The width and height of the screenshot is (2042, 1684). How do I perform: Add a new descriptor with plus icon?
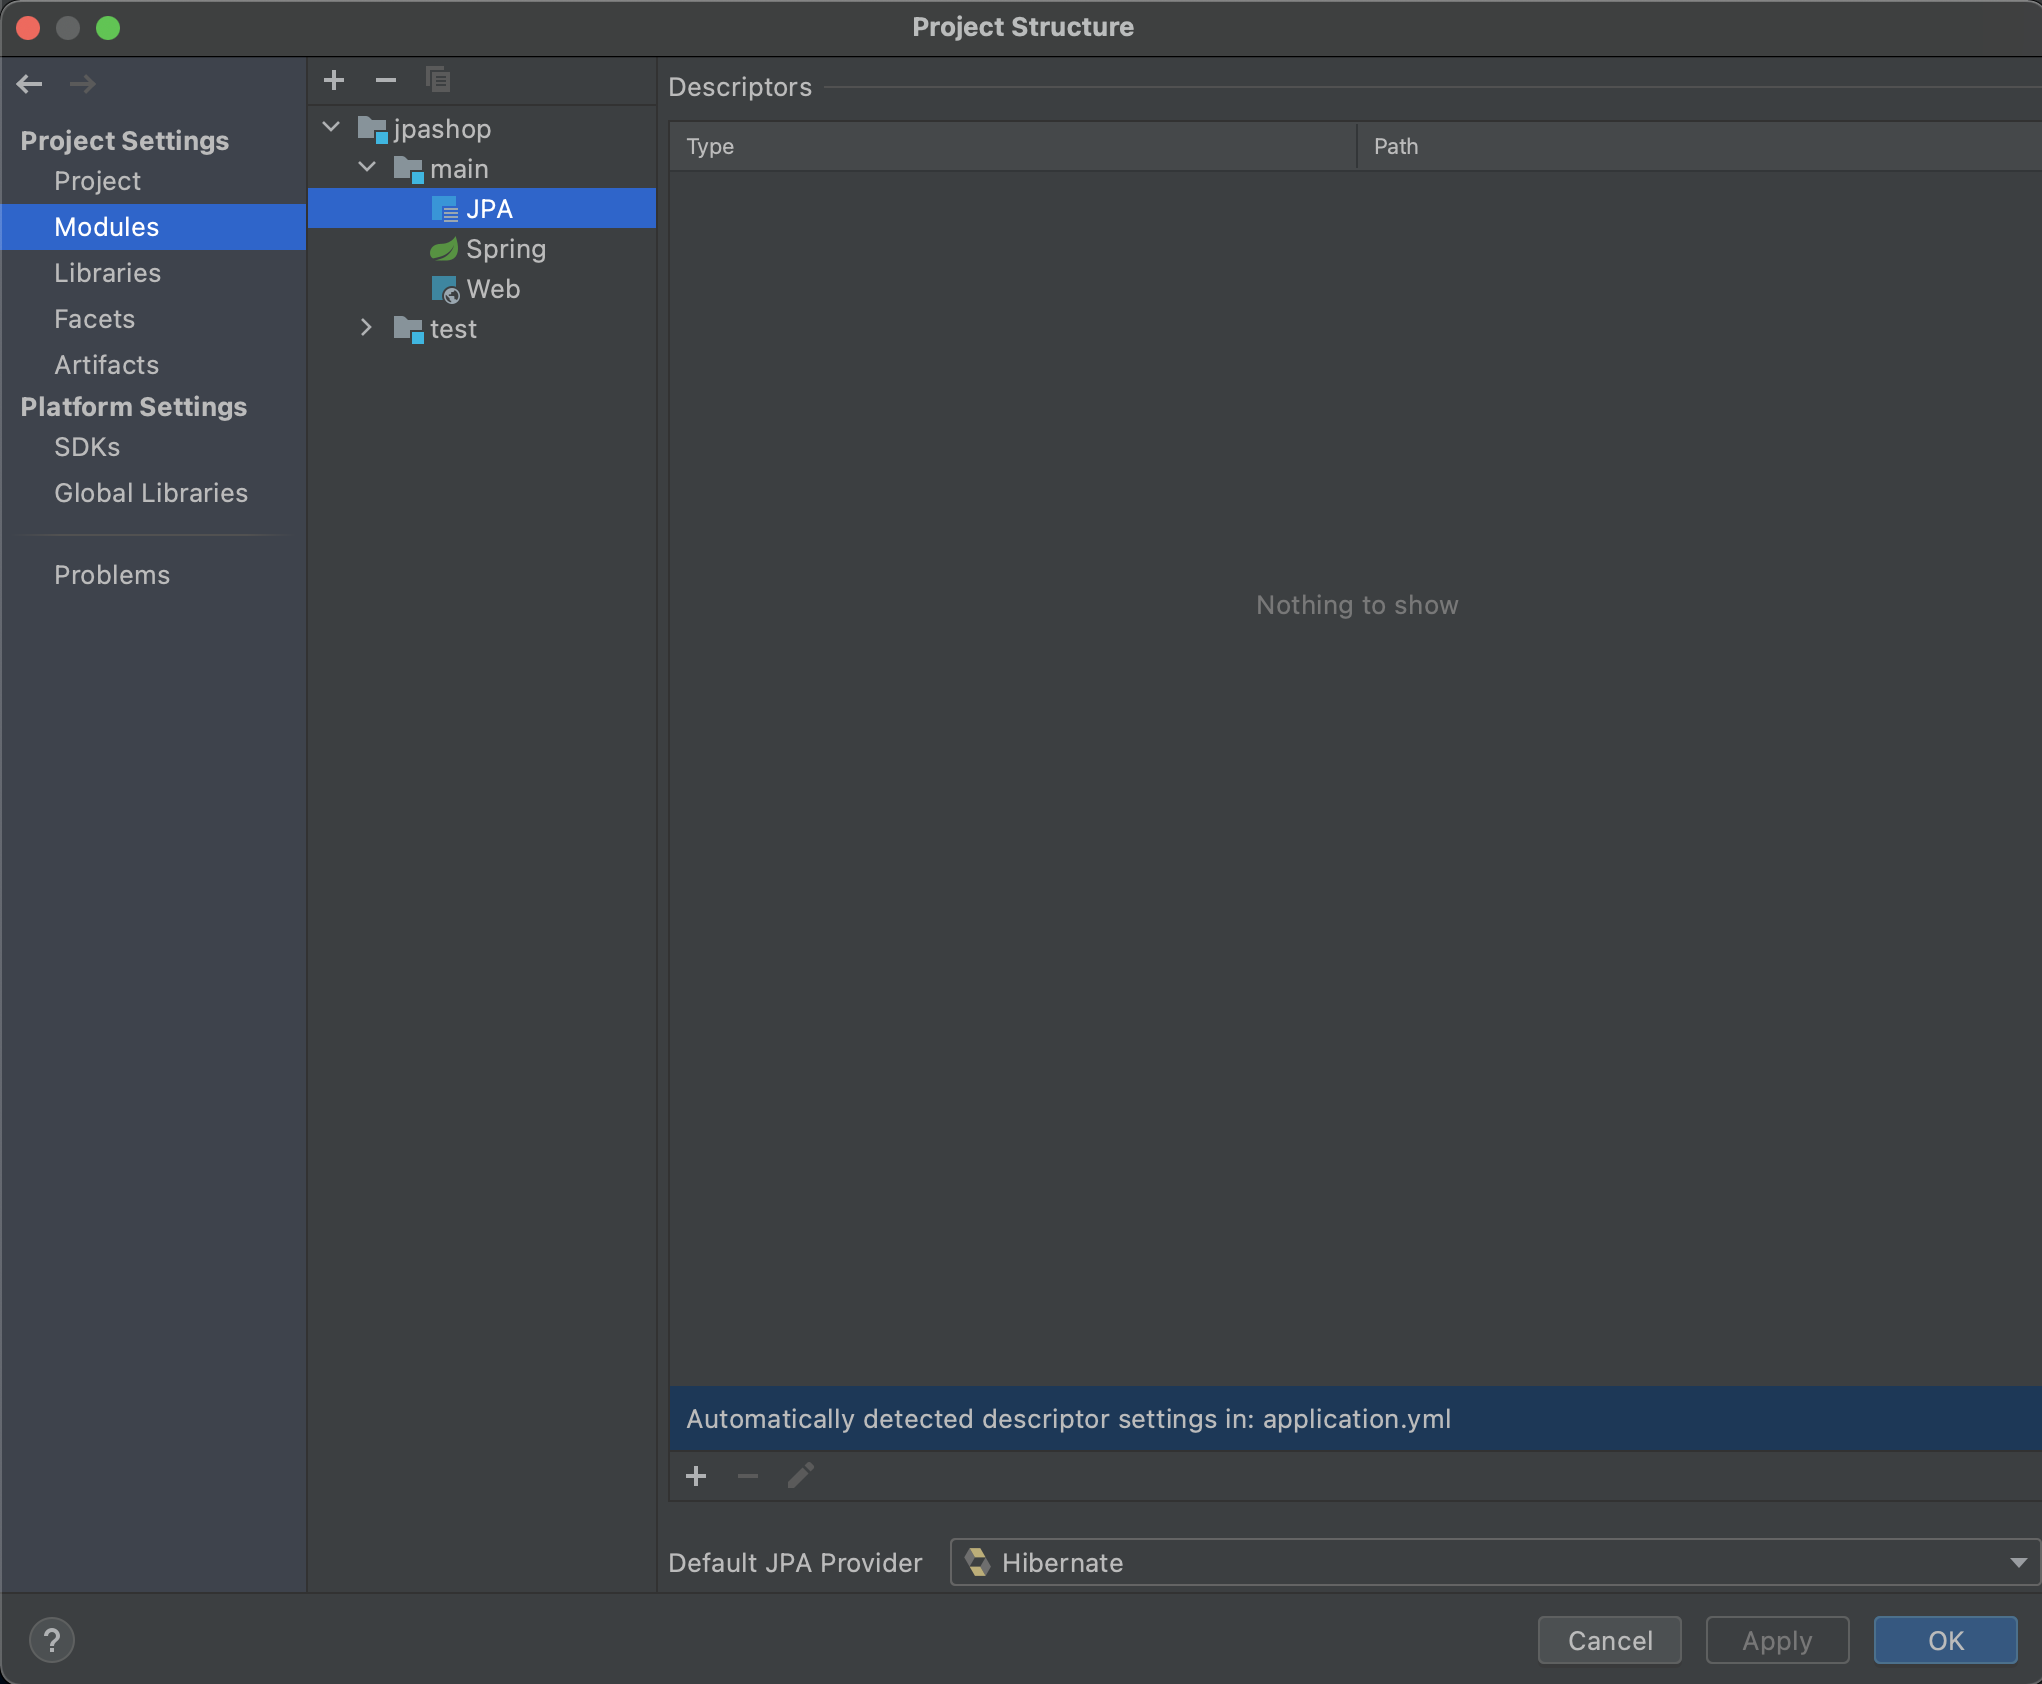(696, 1476)
